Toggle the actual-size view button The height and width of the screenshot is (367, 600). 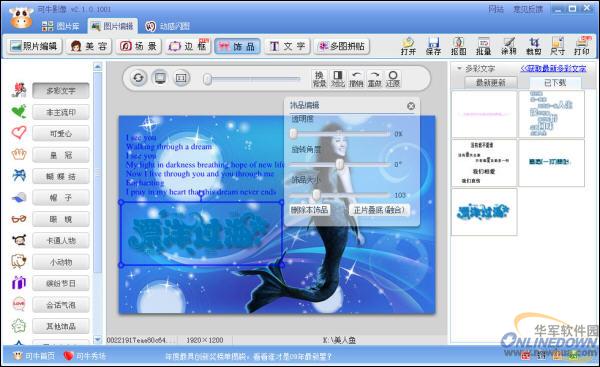[x=181, y=78]
